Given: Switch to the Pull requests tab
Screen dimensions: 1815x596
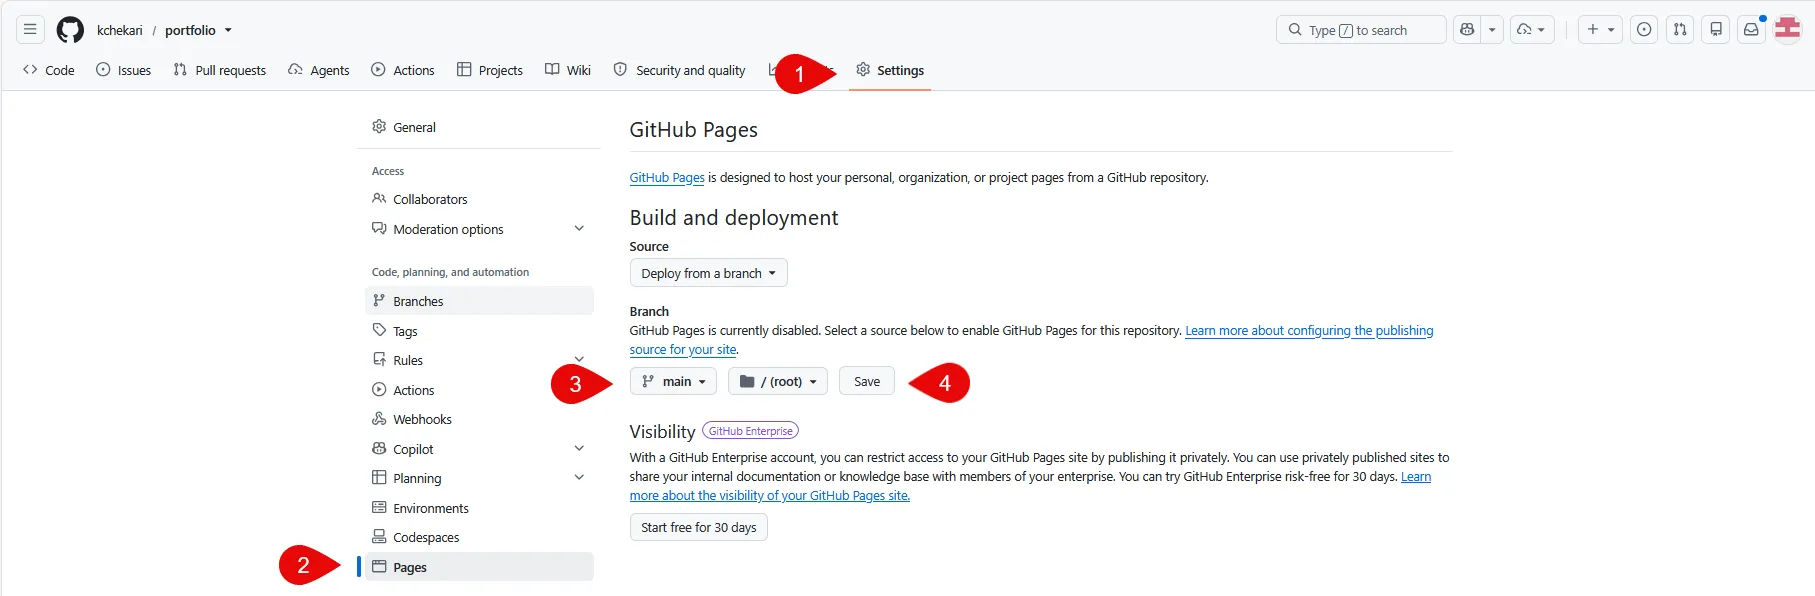Looking at the screenshot, I should pos(220,70).
